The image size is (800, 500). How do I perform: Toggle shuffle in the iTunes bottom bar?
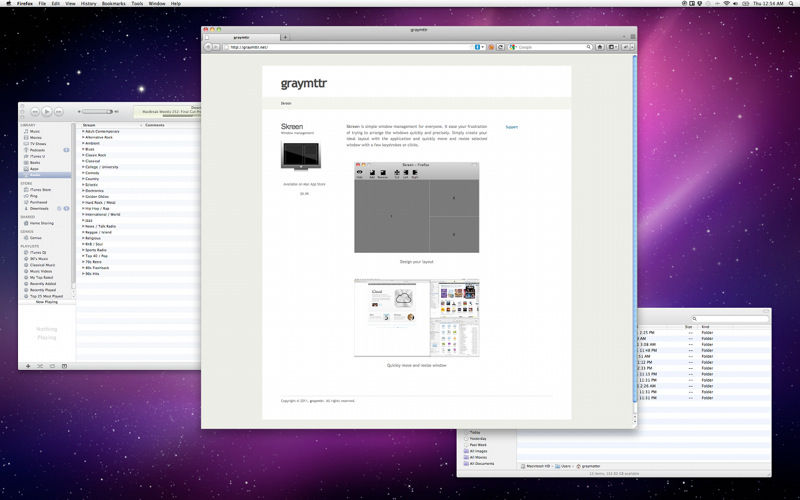(40, 366)
